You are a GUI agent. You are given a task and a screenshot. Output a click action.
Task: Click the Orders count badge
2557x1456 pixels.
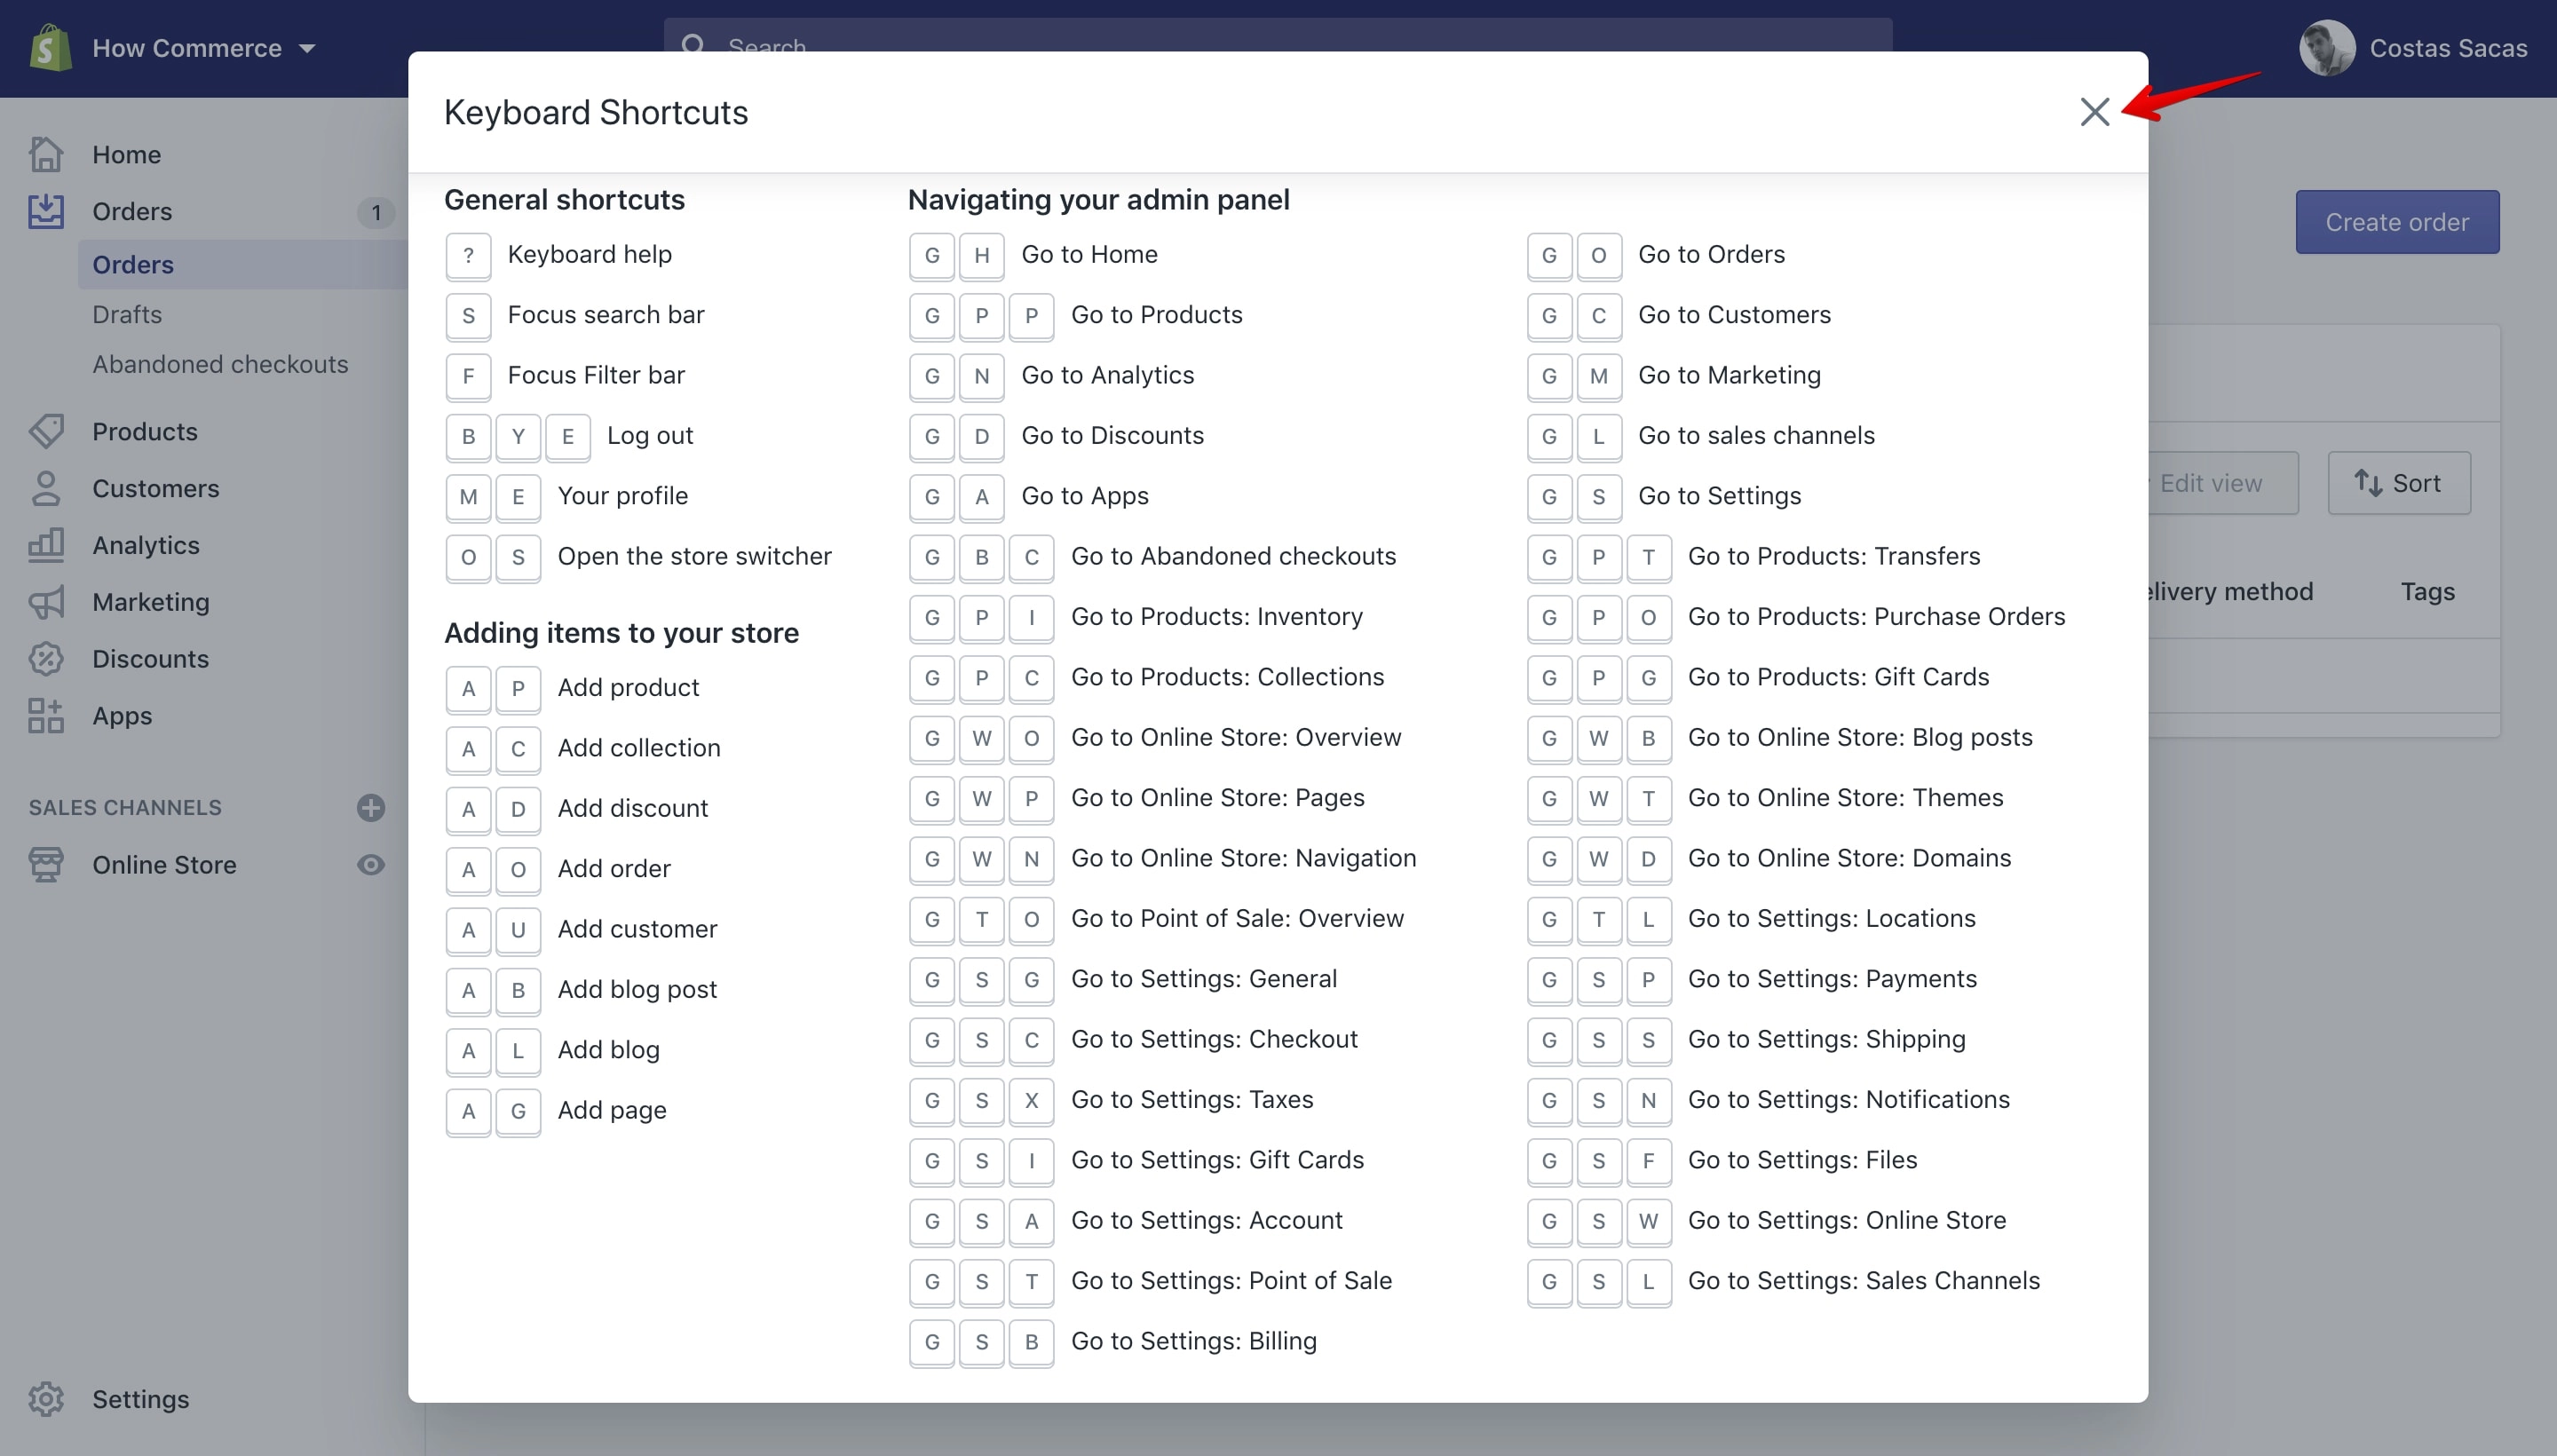coord(376,212)
